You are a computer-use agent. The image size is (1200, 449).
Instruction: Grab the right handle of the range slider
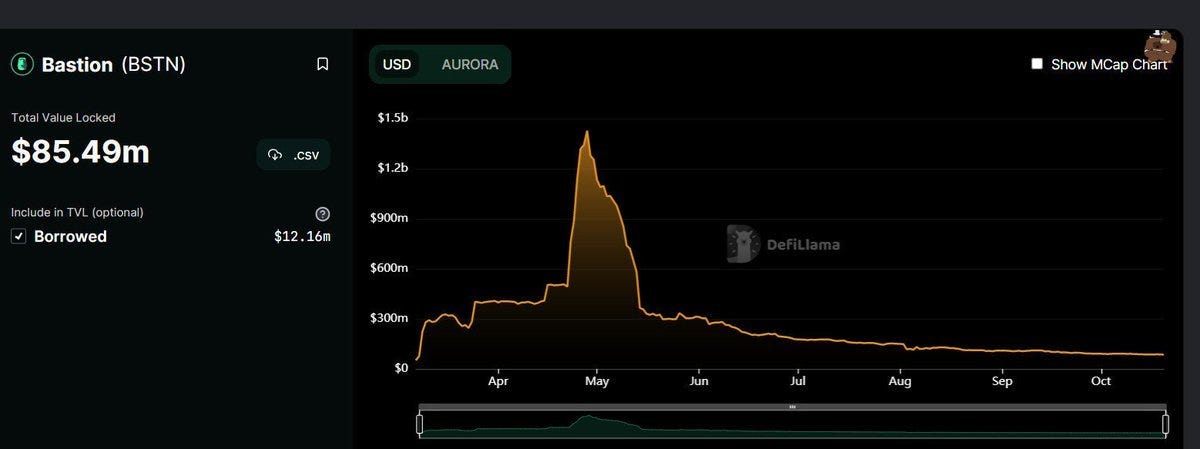click(1166, 425)
